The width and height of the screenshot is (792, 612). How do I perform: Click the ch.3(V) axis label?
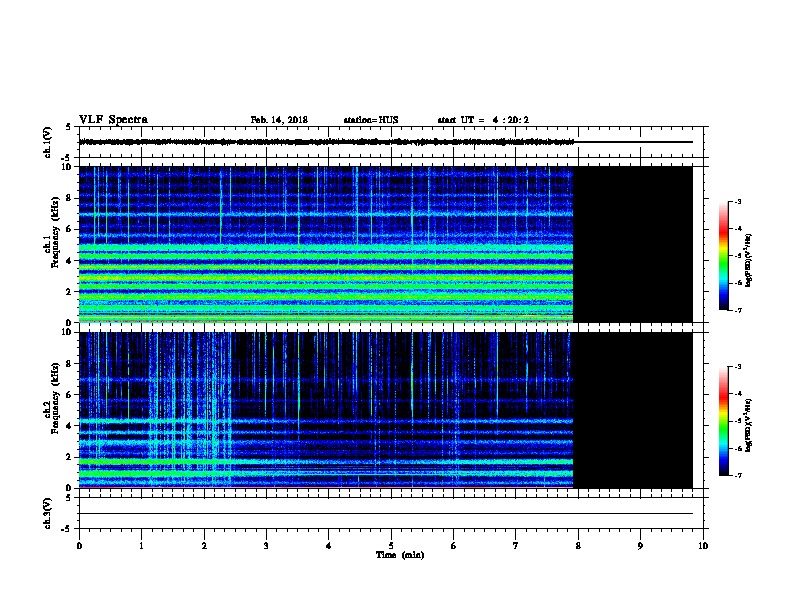pyautogui.click(x=47, y=513)
